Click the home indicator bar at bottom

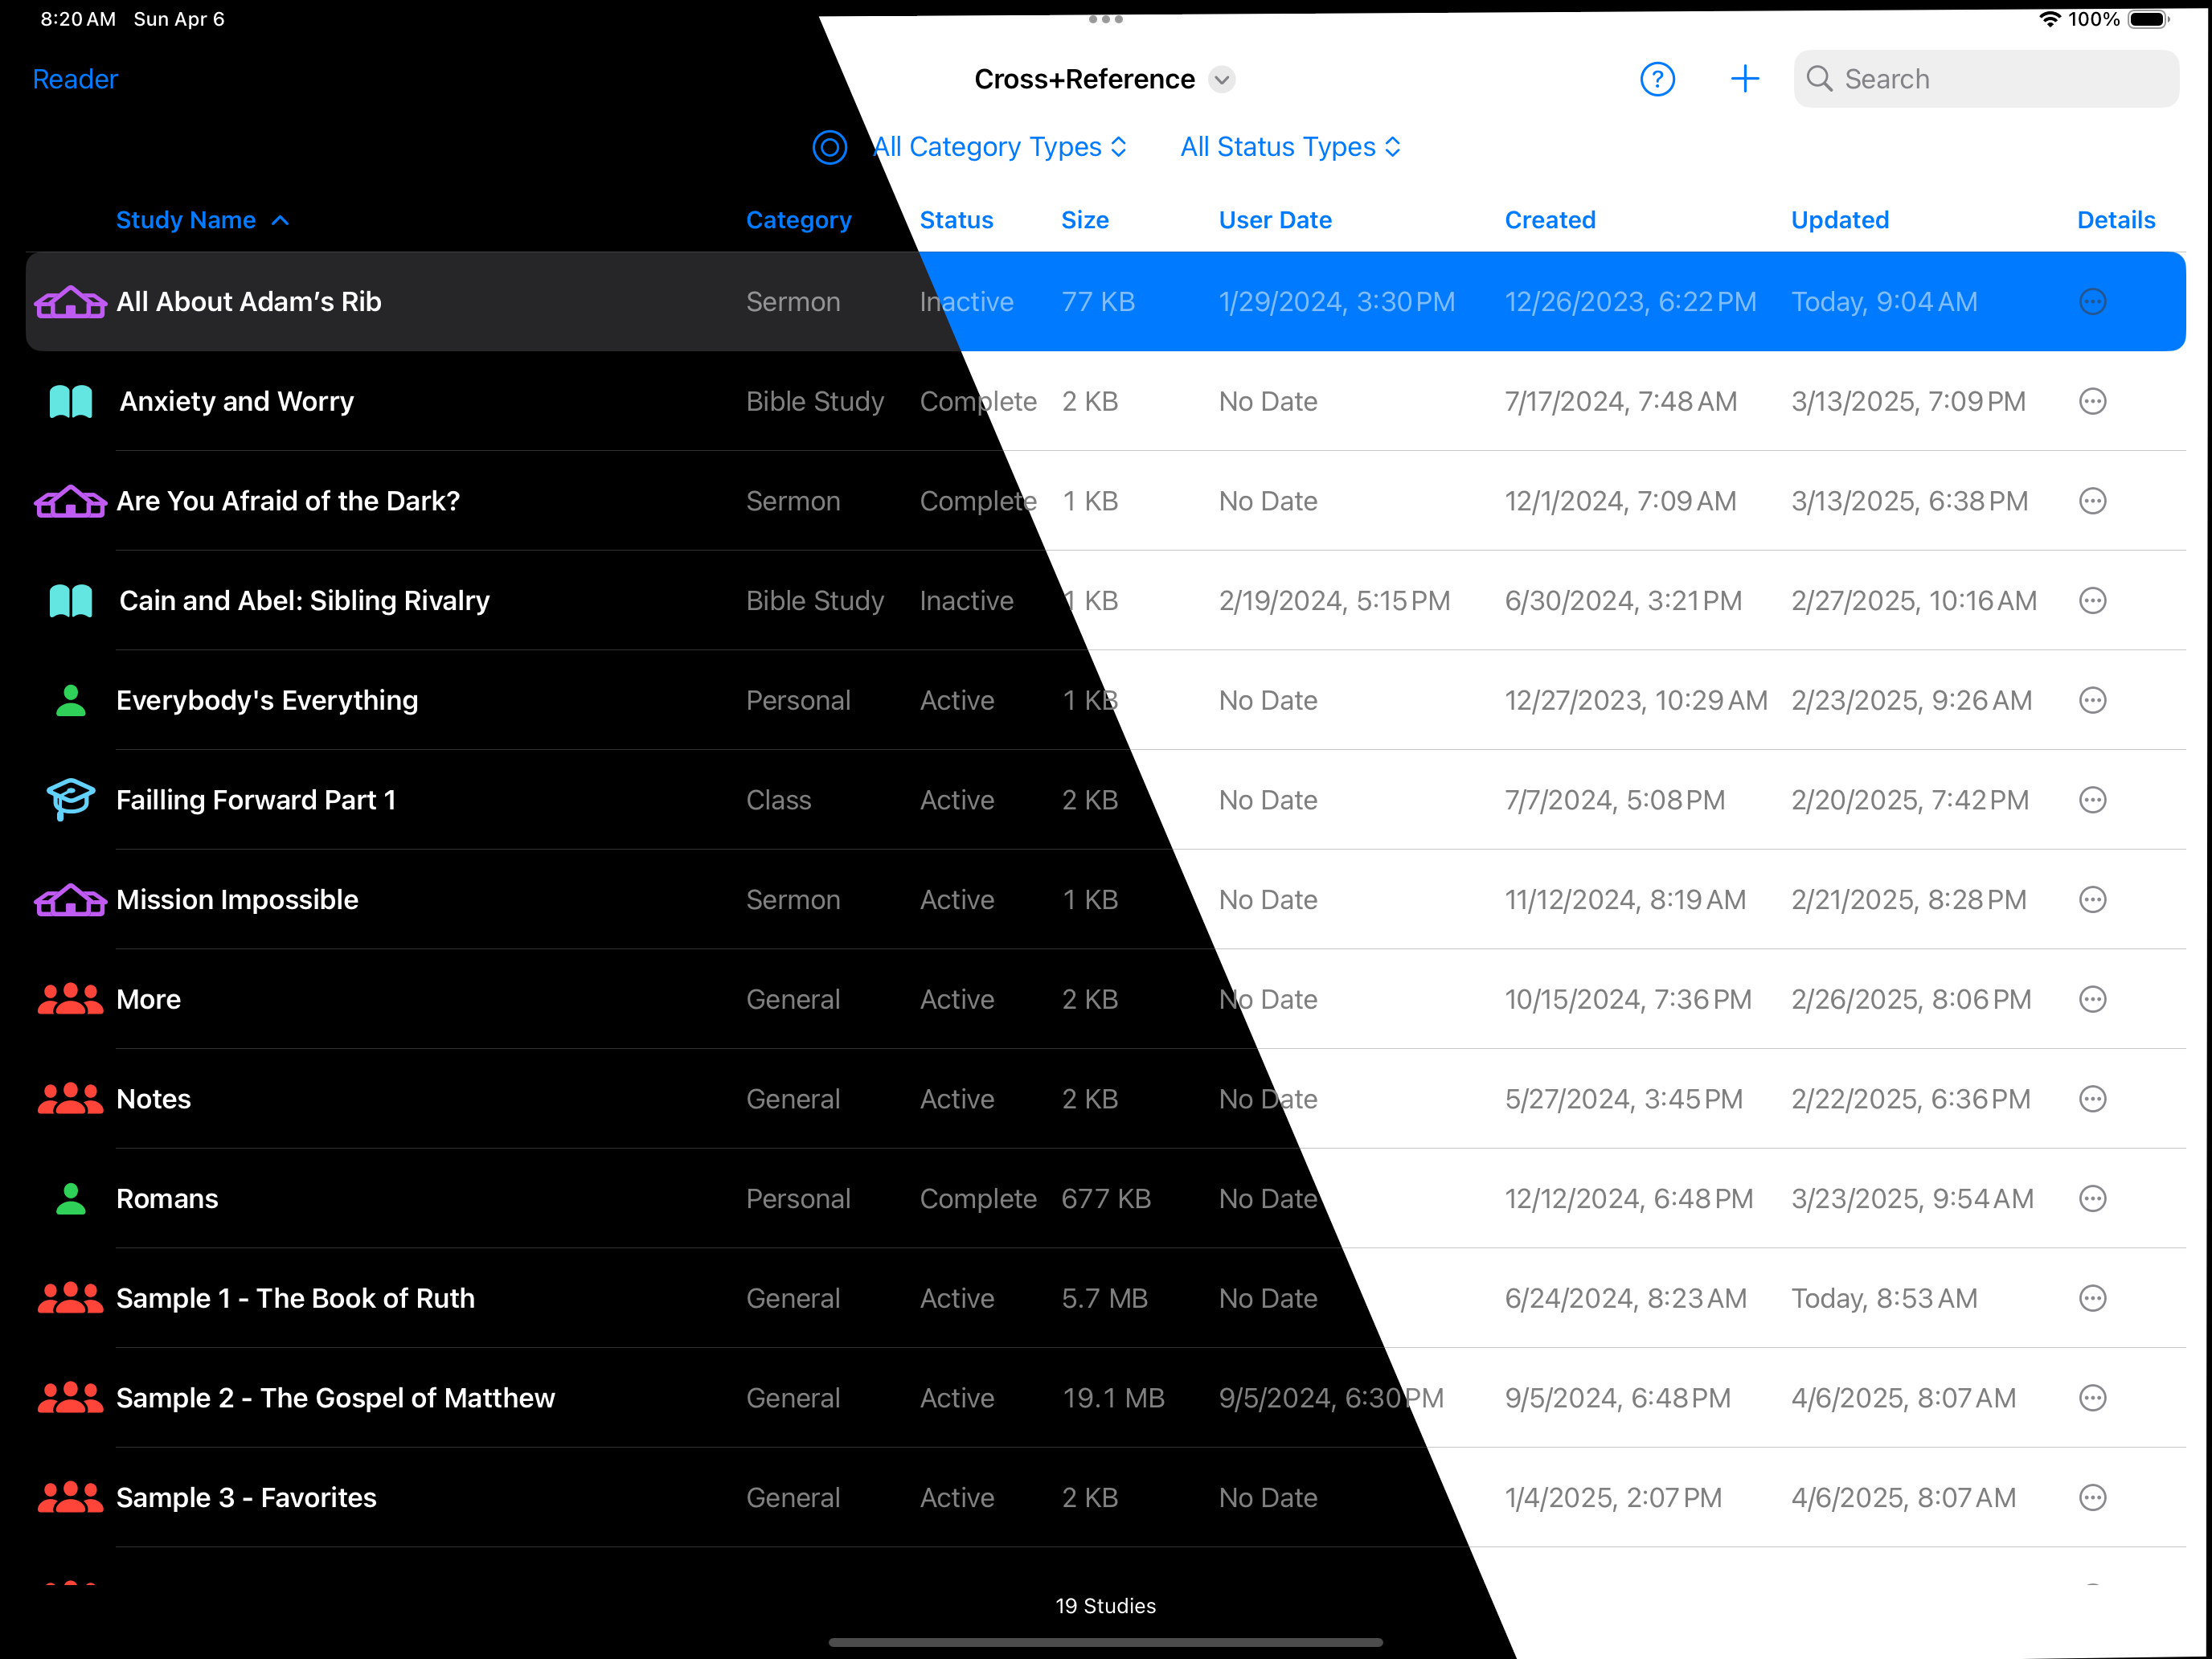coord(1105,1642)
